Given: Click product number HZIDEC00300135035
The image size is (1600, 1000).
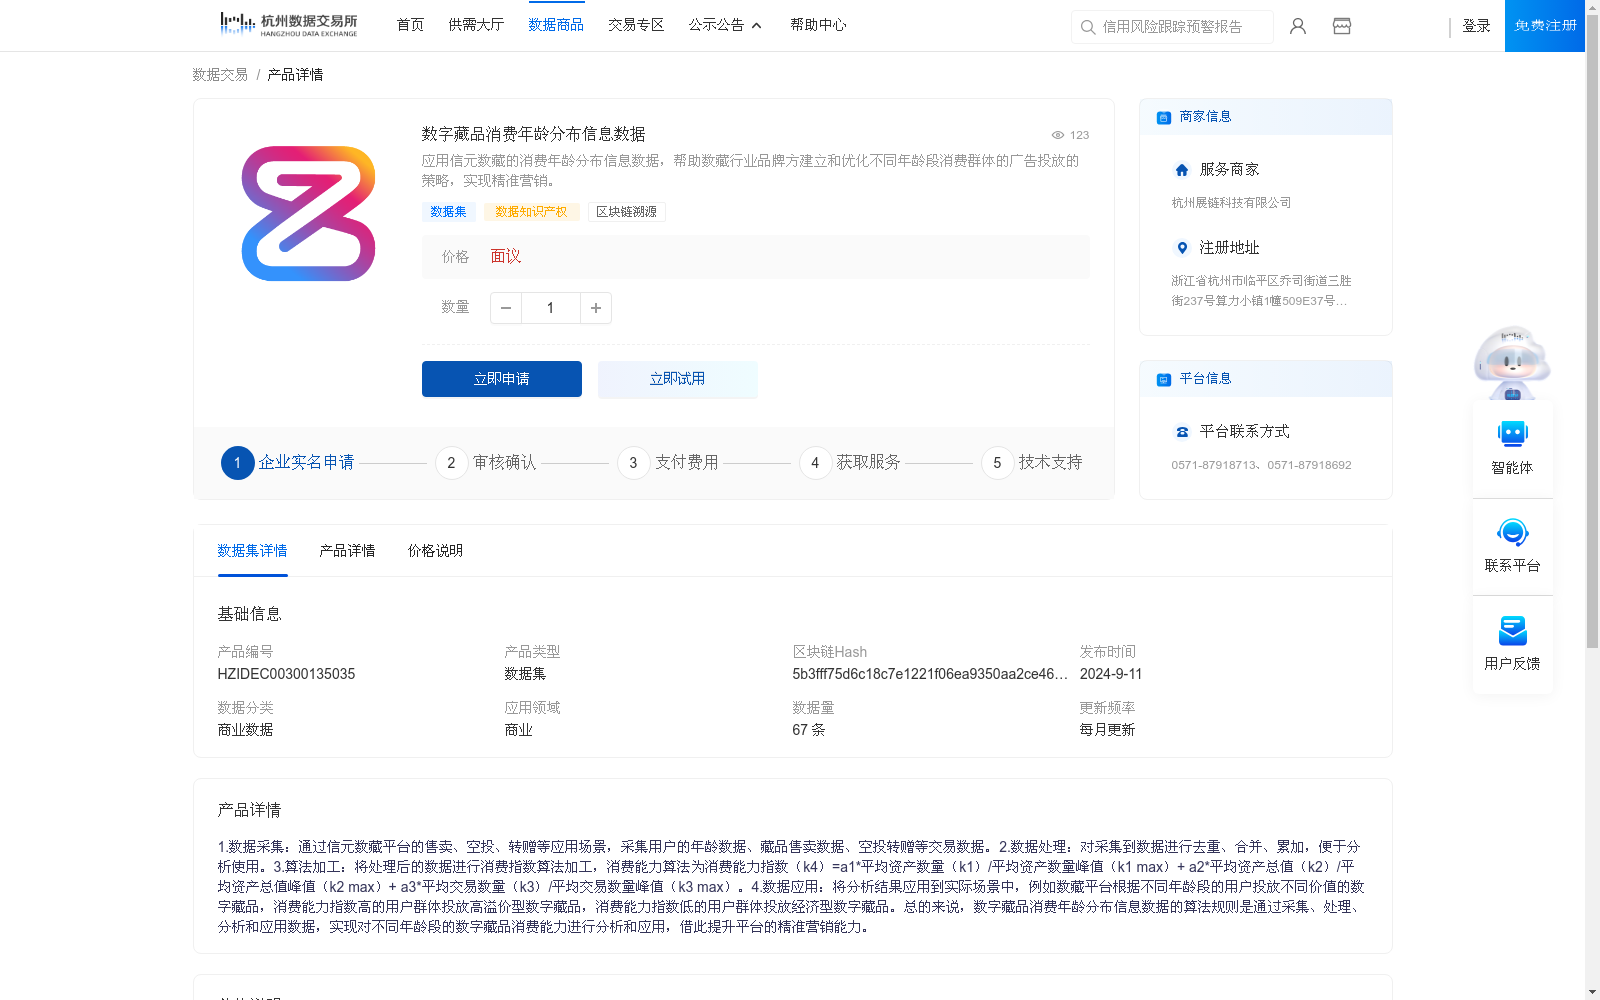Looking at the screenshot, I should (286, 674).
